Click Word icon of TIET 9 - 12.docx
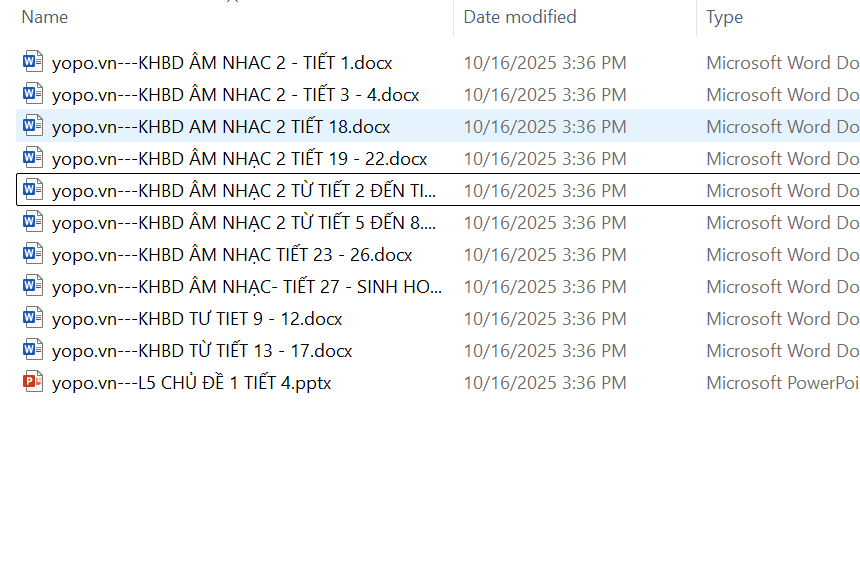The image size is (860, 564). point(33,318)
